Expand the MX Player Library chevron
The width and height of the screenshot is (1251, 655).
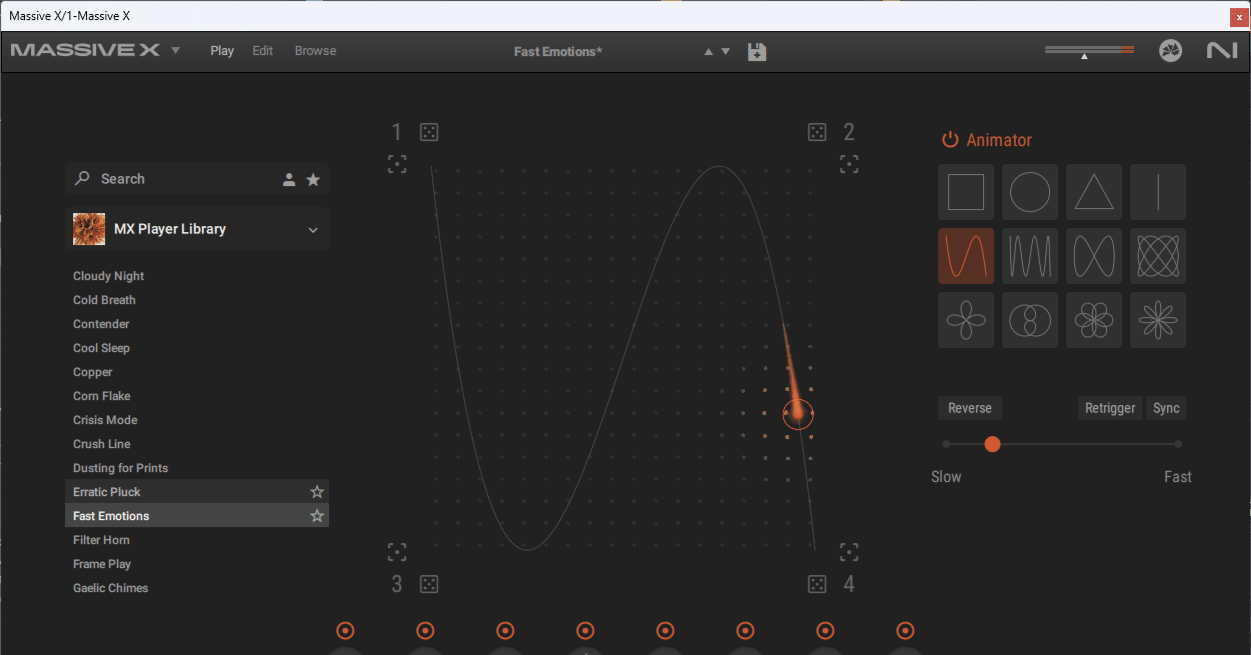tap(313, 230)
